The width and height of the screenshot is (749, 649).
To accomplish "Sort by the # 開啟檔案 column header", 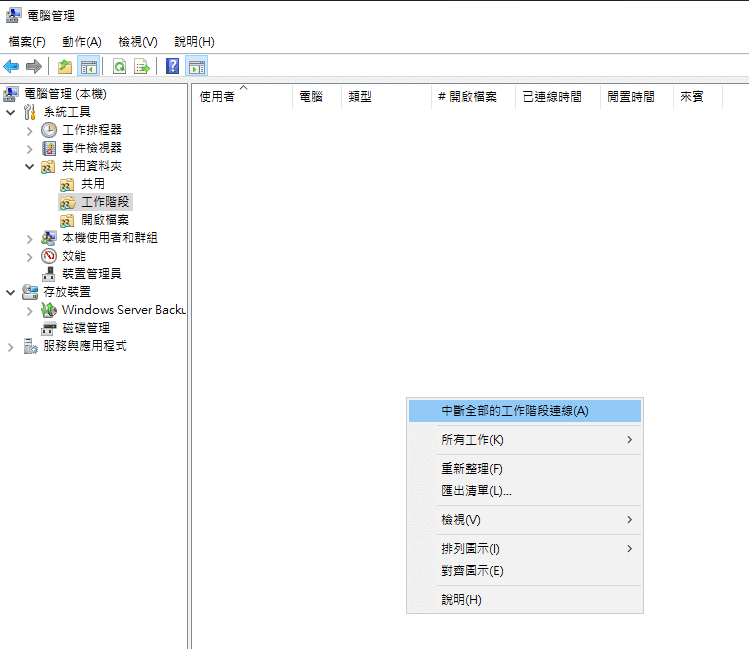I will pos(473,97).
